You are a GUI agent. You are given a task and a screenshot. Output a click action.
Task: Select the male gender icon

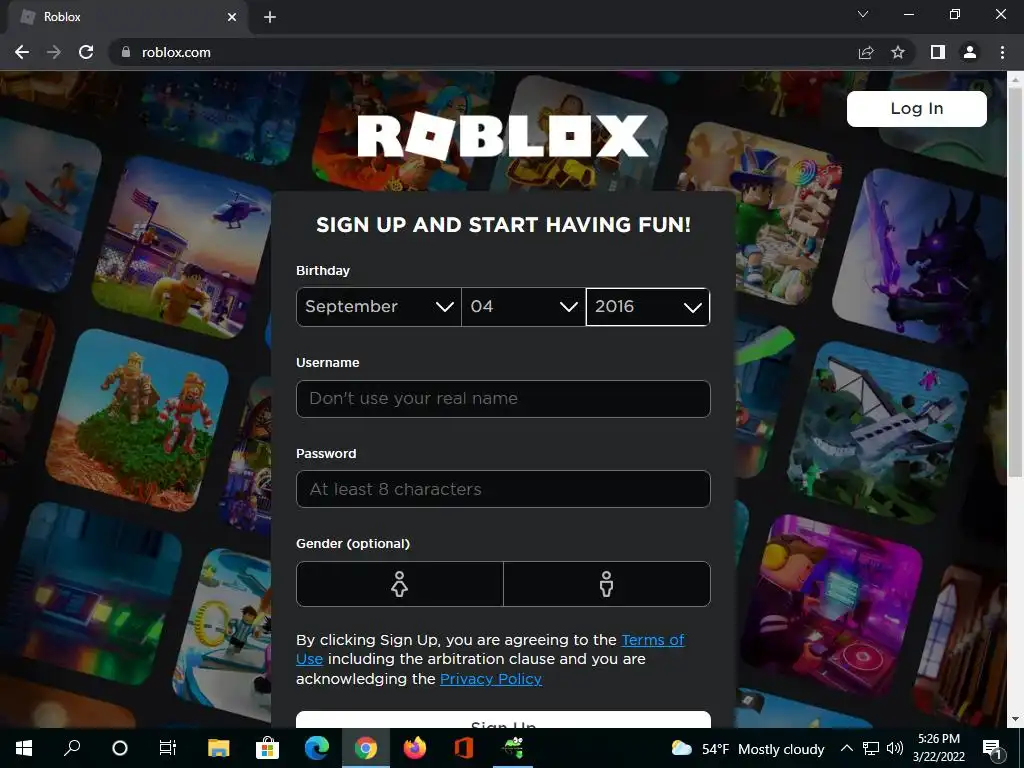point(607,584)
